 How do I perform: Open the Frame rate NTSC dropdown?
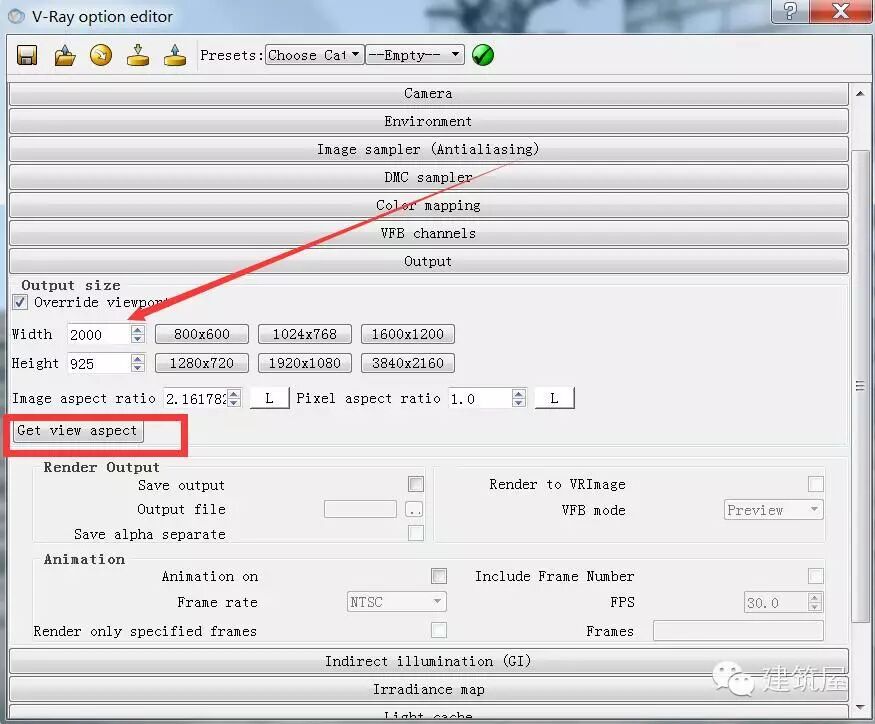(397, 602)
